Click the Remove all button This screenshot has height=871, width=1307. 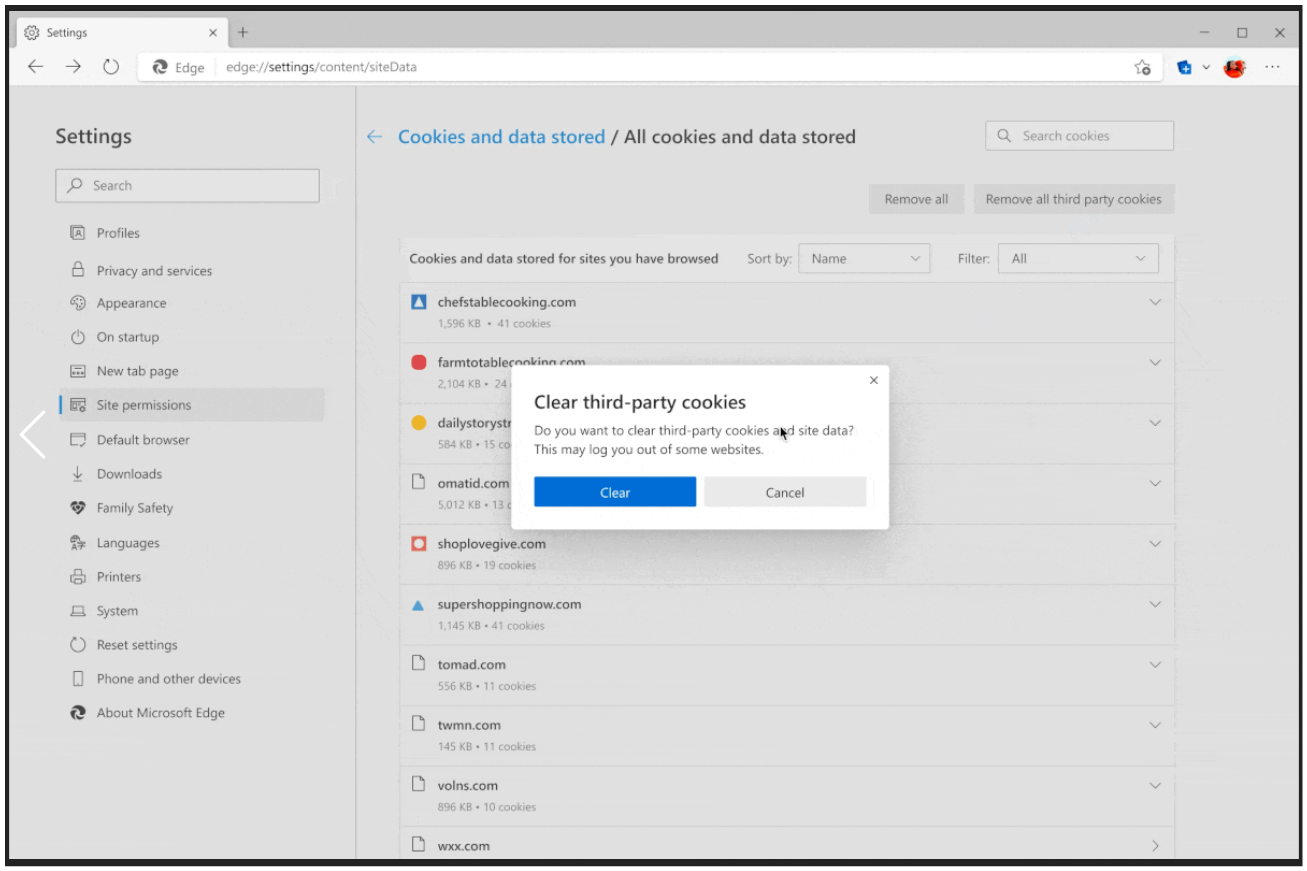pos(915,198)
